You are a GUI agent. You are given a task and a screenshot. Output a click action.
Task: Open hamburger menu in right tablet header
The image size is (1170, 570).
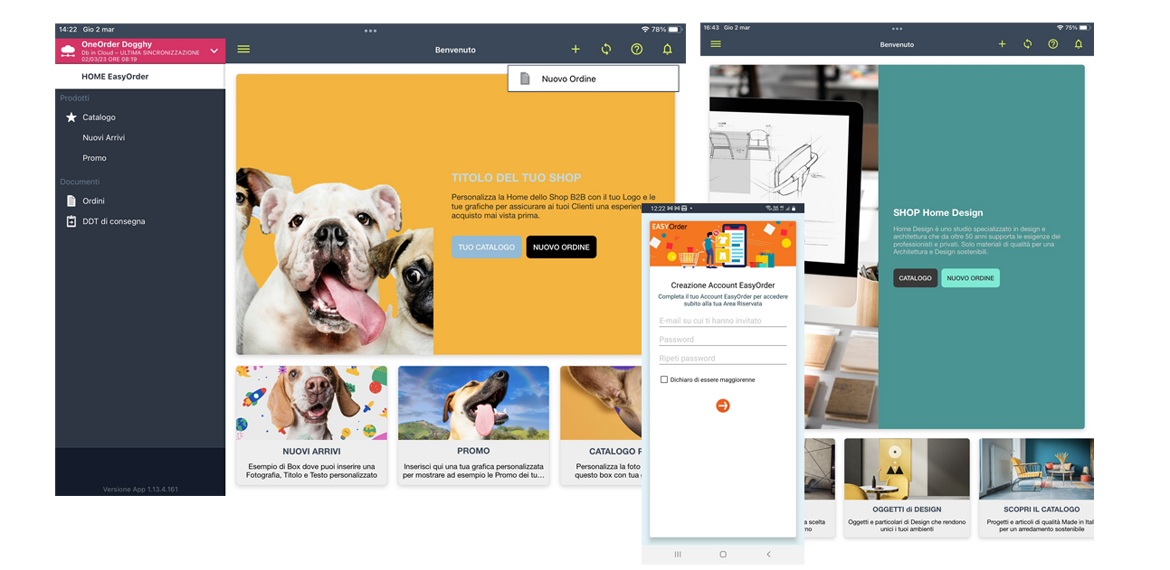(715, 44)
